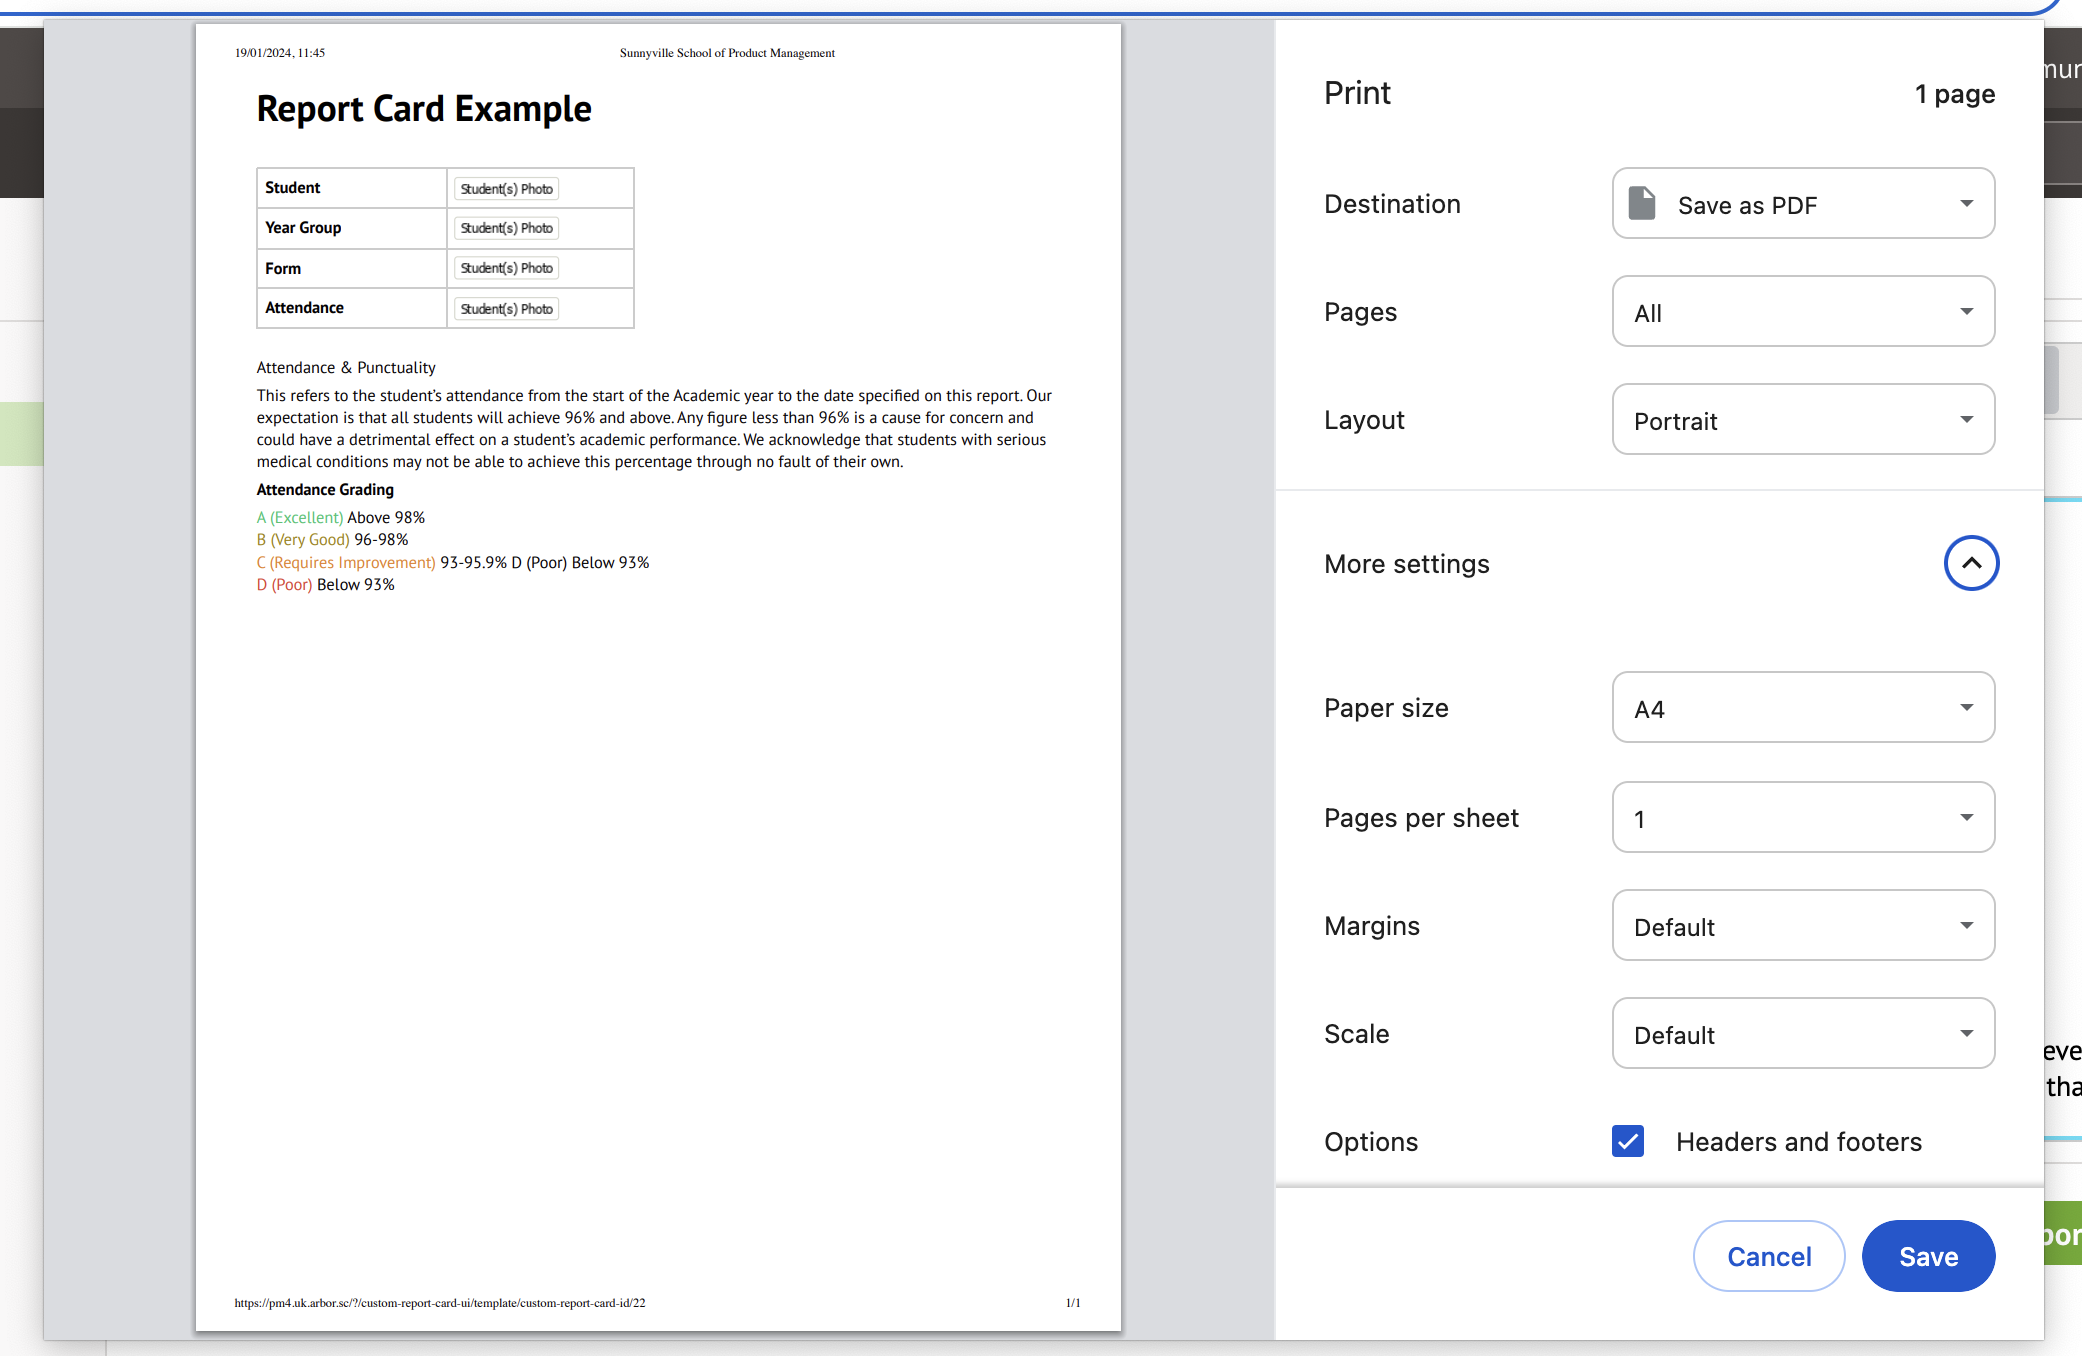Image resolution: width=2082 pixels, height=1356 pixels.
Task: Click the footer URL in print preview
Action: pyautogui.click(x=440, y=1303)
